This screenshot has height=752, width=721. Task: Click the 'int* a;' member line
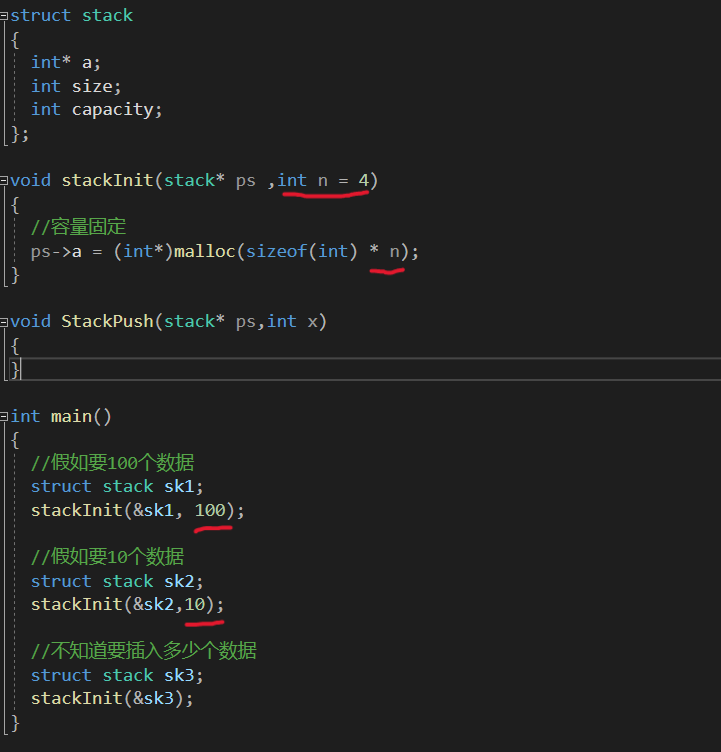pos(66,62)
